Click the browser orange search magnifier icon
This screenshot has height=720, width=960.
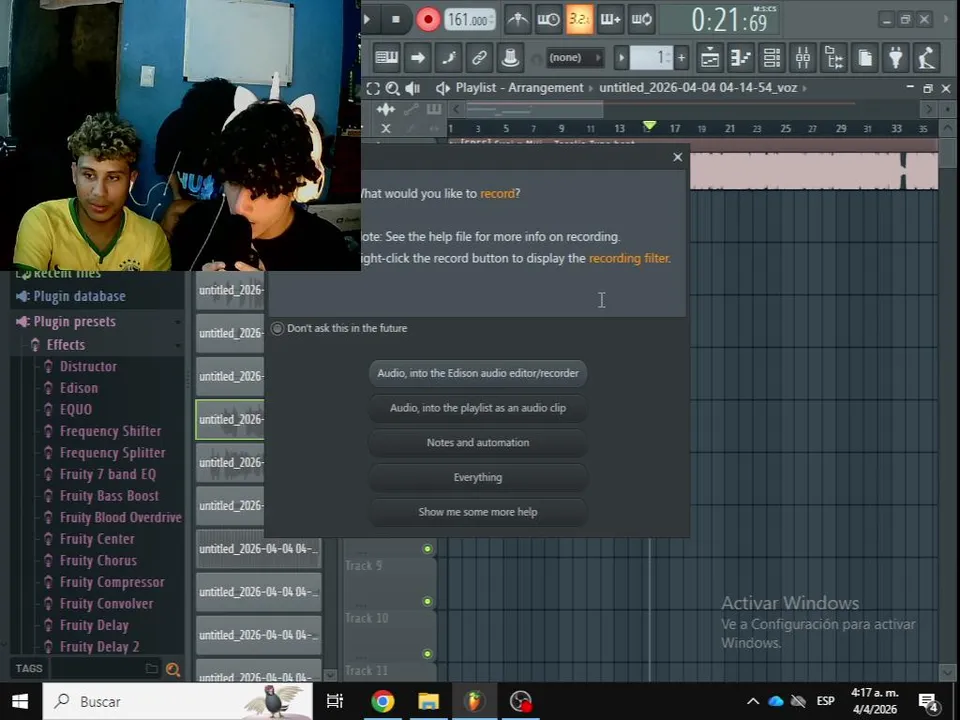click(173, 669)
